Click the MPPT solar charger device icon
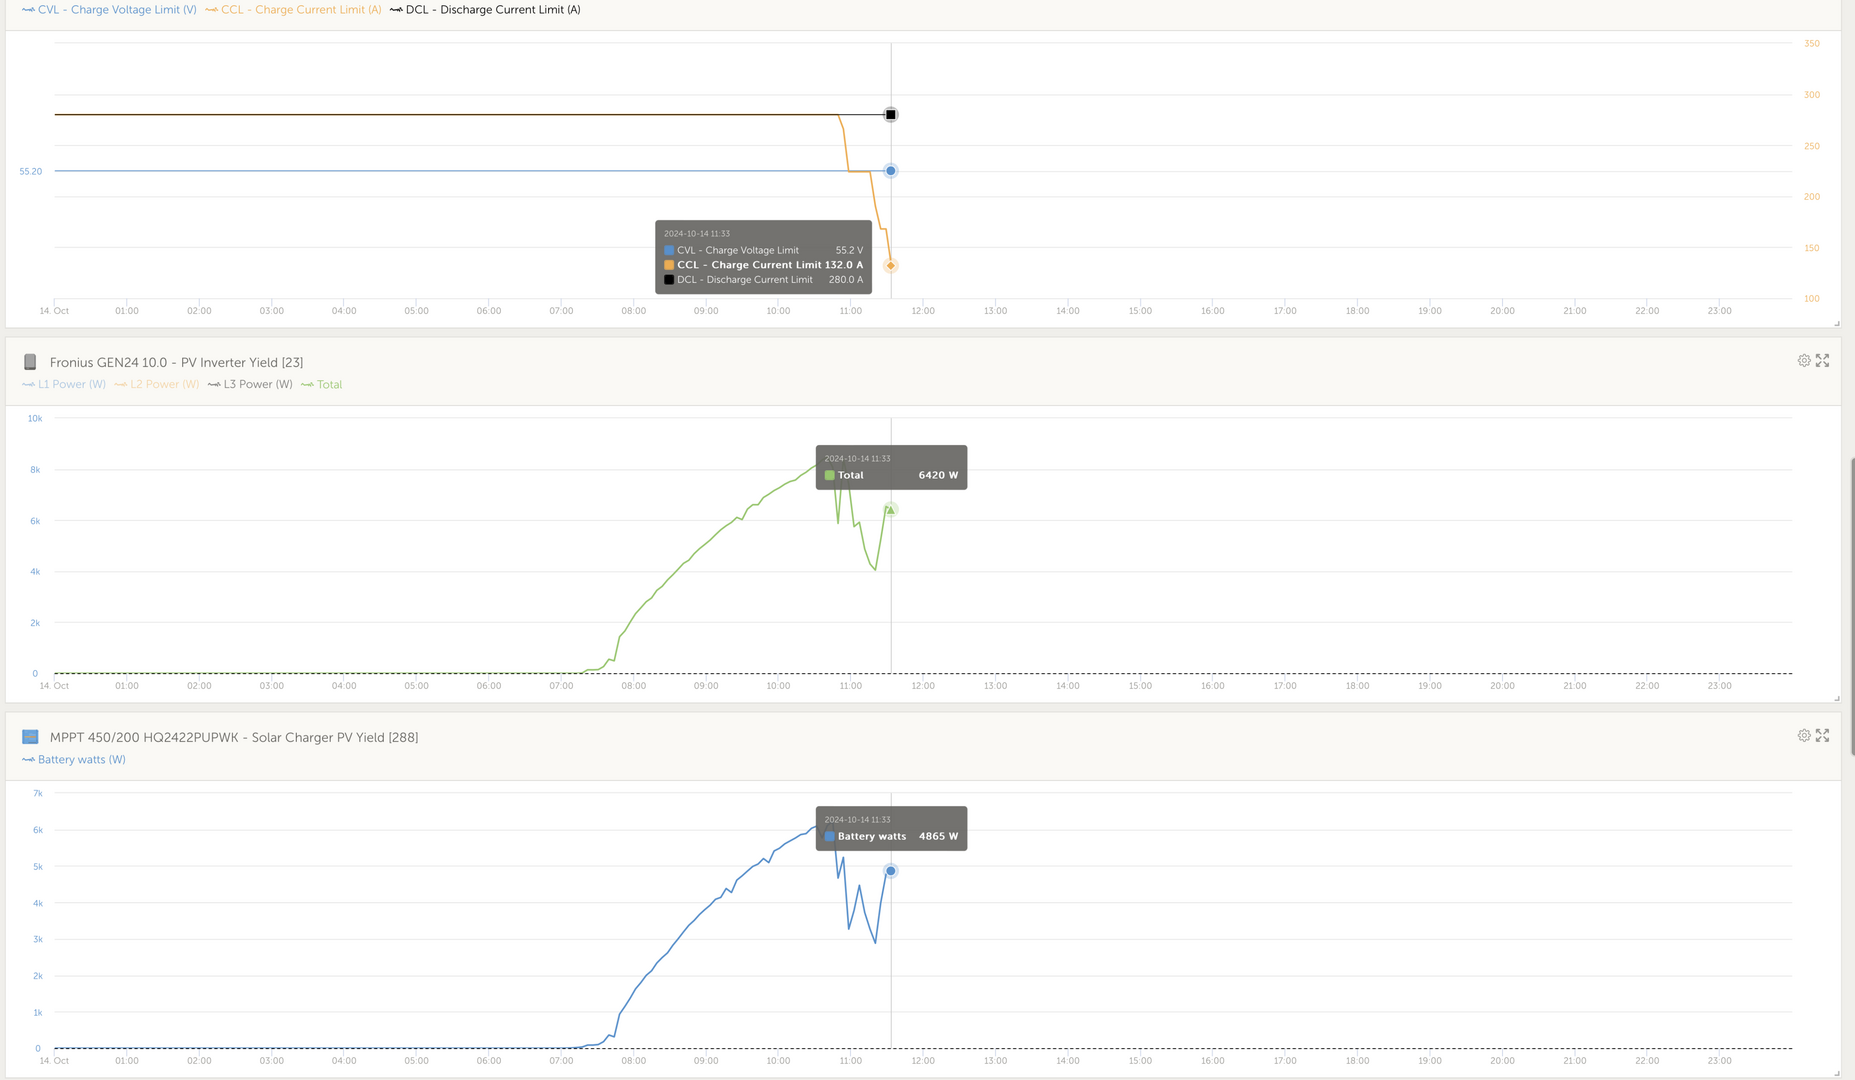This screenshot has width=1855, height=1080. pos(30,737)
